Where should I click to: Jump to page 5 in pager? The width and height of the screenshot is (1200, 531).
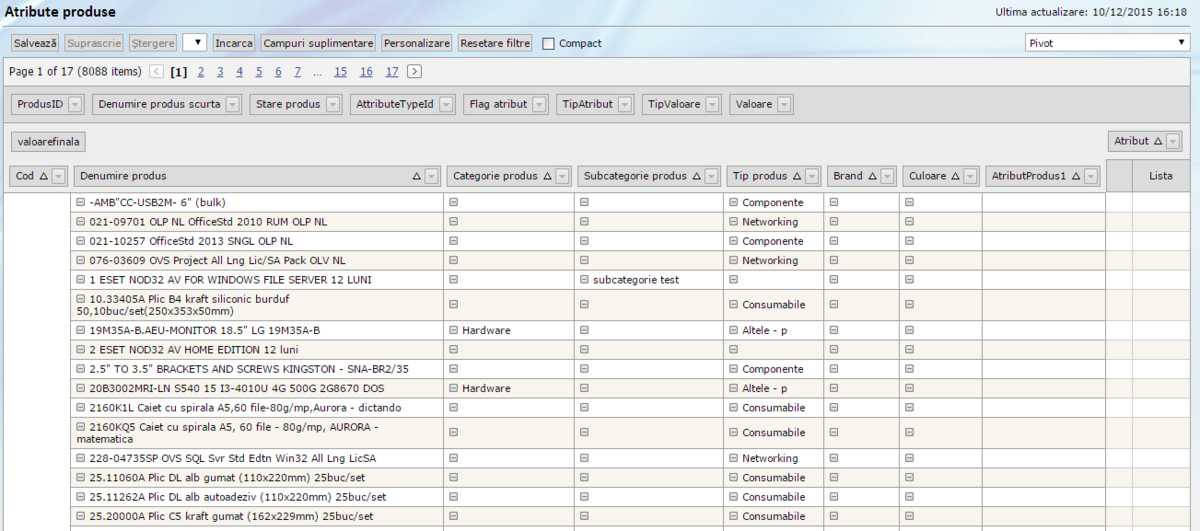259,72
